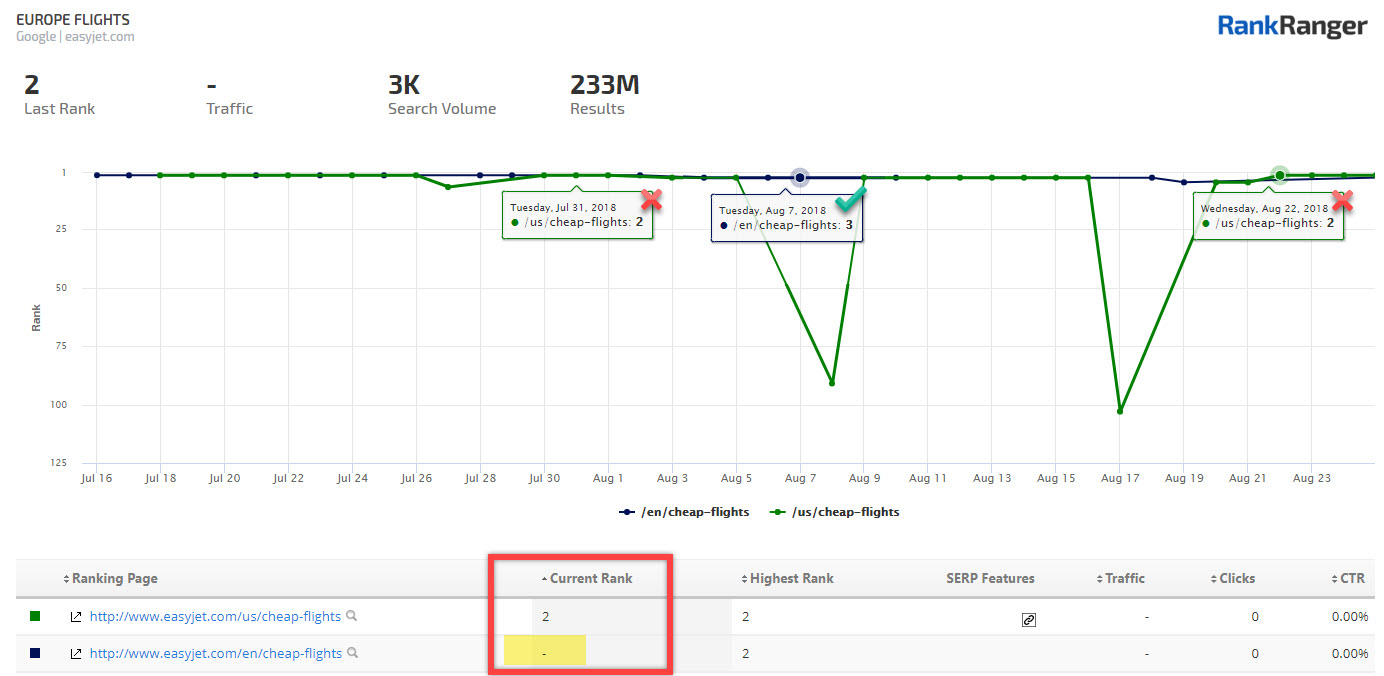Click the SERP Features link icon in the /us row
This screenshot has width=1384, height=676.
(1028, 620)
